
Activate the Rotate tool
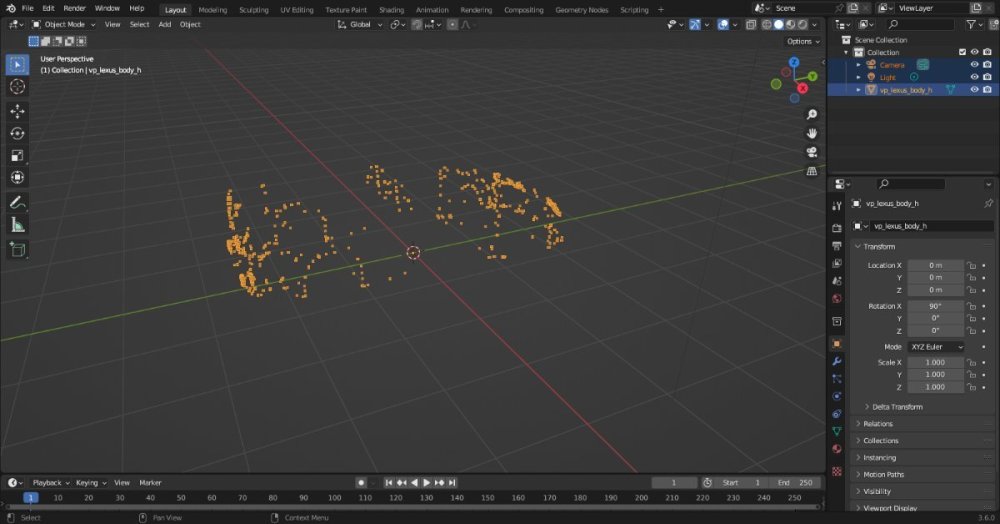(x=17, y=133)
